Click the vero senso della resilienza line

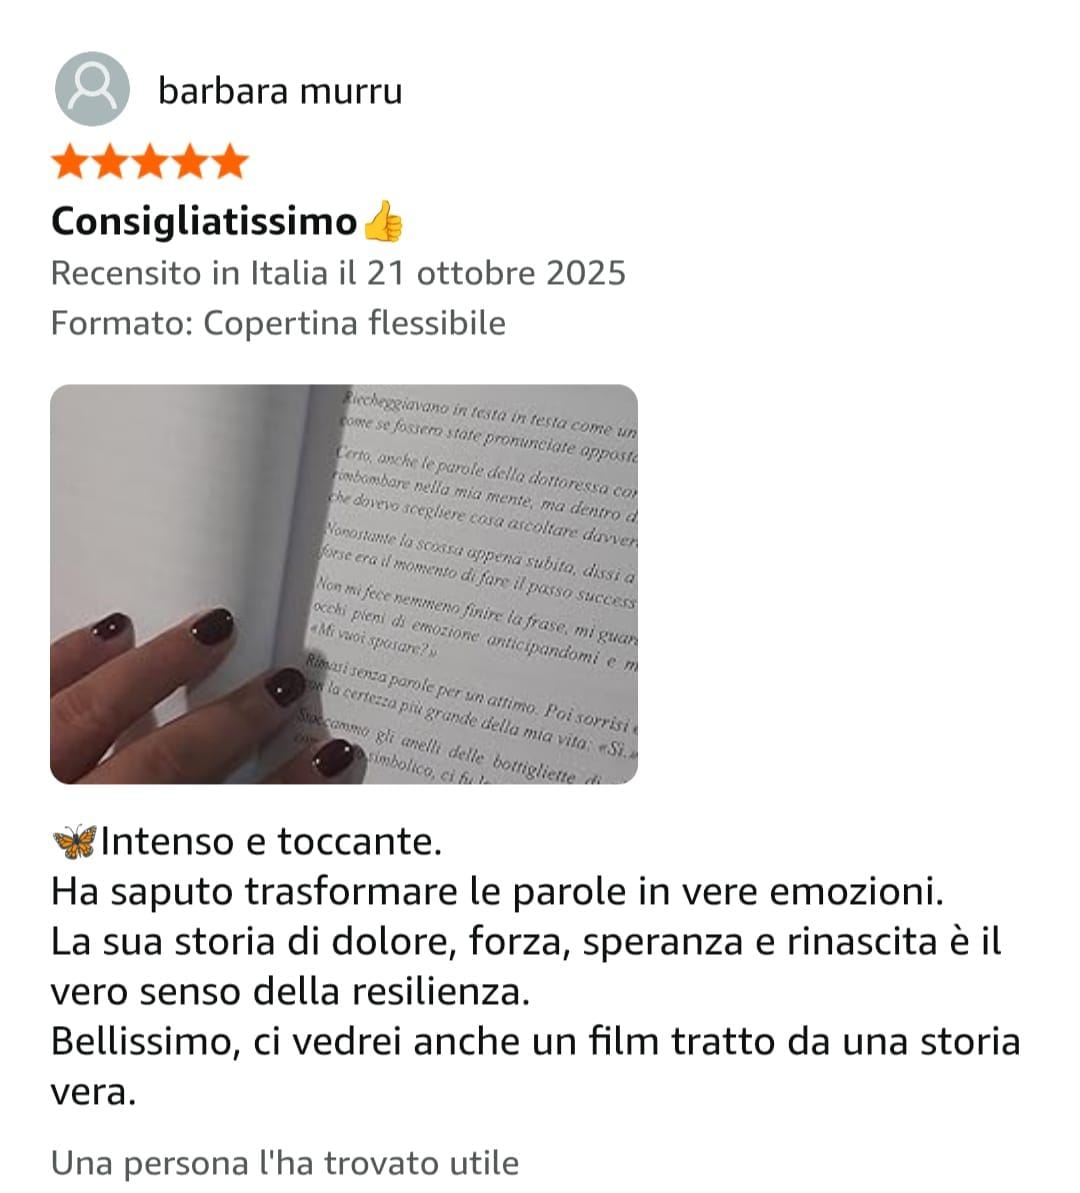point(291,992)
